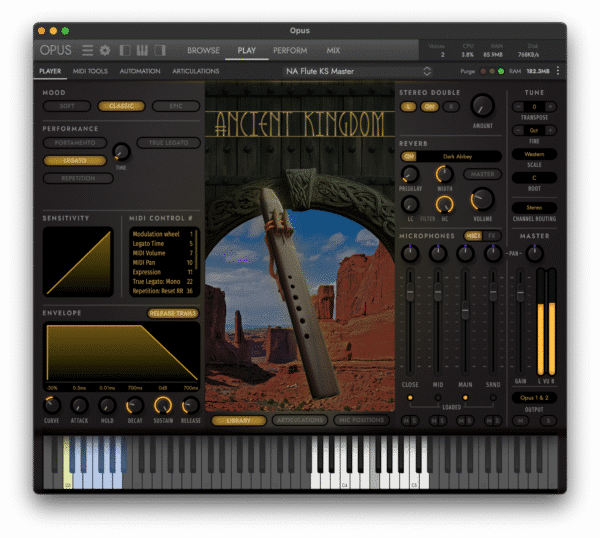The image size is (600, 538).
Task: Switch to the Mix page
Action: (333, 51)
